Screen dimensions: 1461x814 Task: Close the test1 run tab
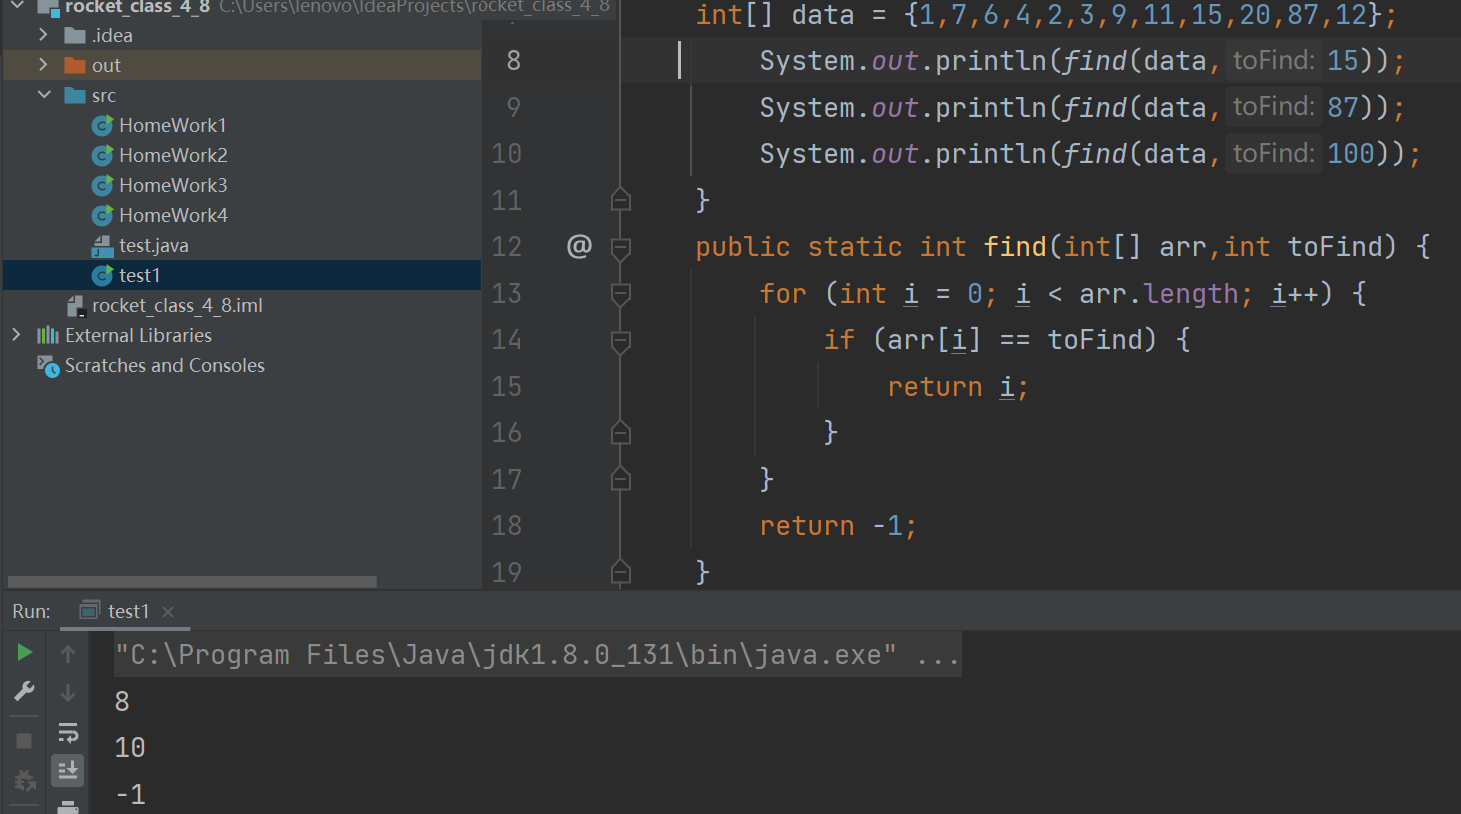(x=168, y=612)
